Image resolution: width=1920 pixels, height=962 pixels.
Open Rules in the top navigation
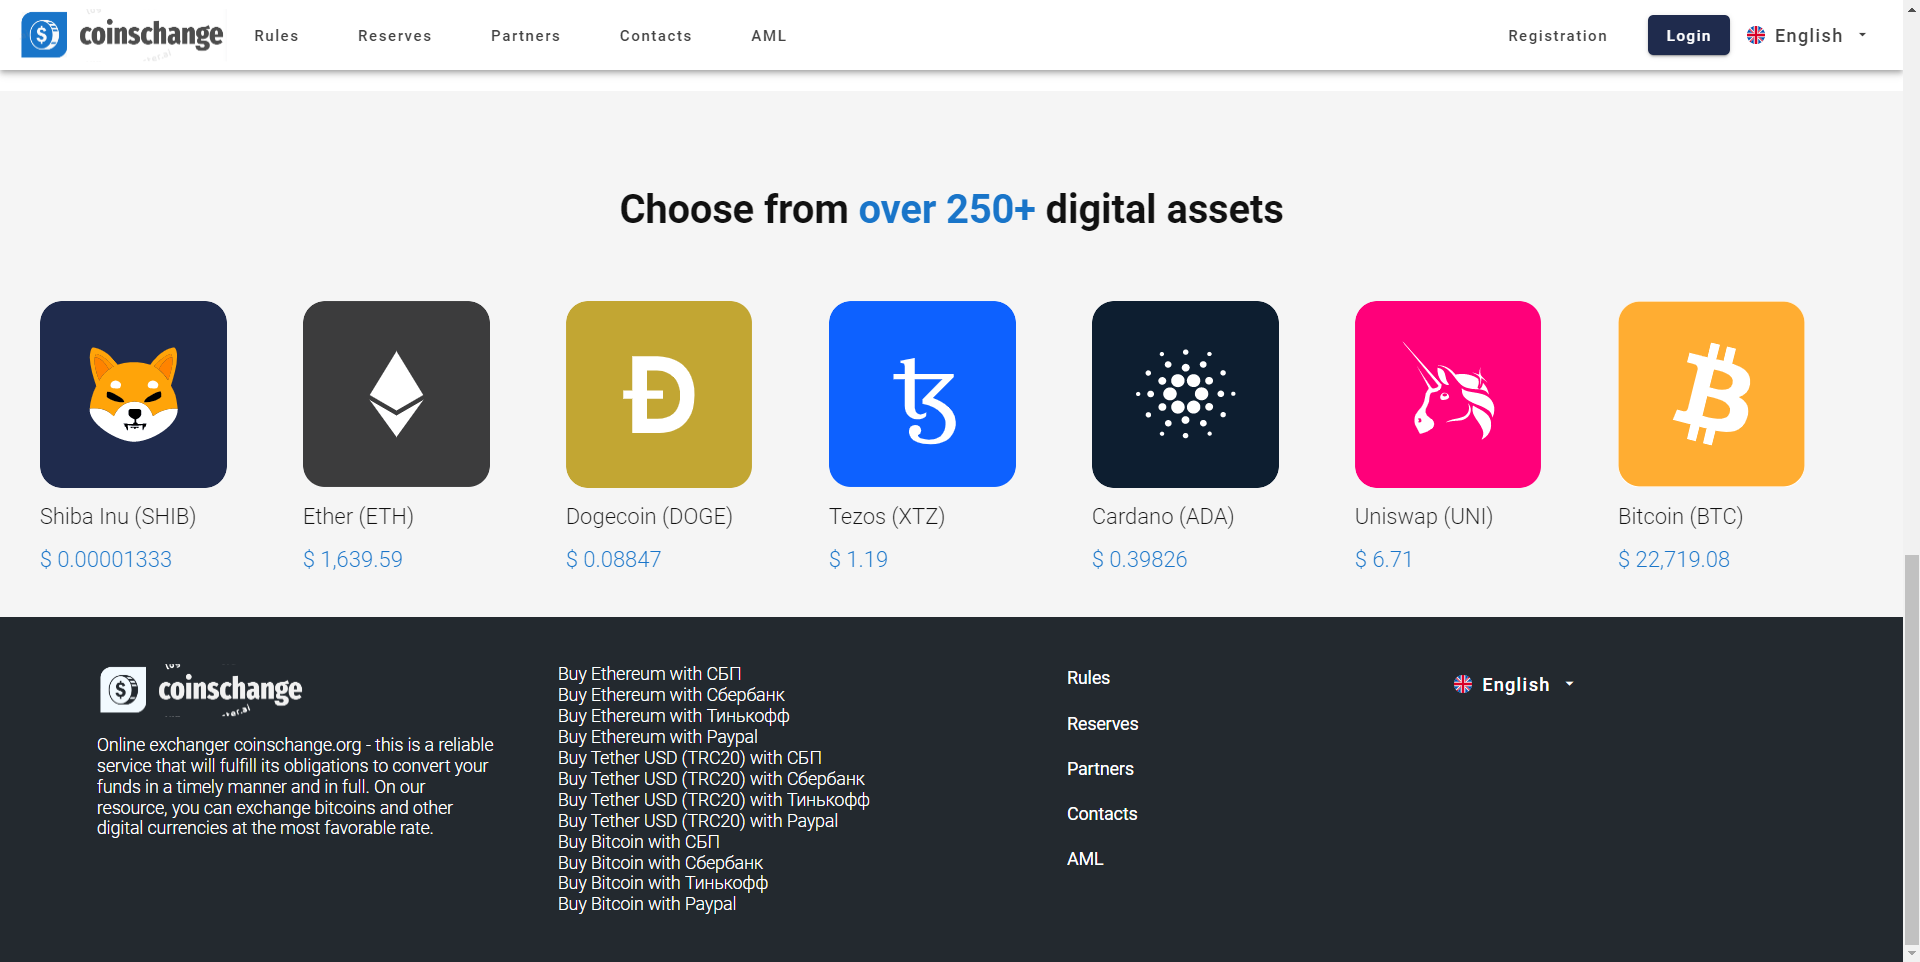click(276, 36)
